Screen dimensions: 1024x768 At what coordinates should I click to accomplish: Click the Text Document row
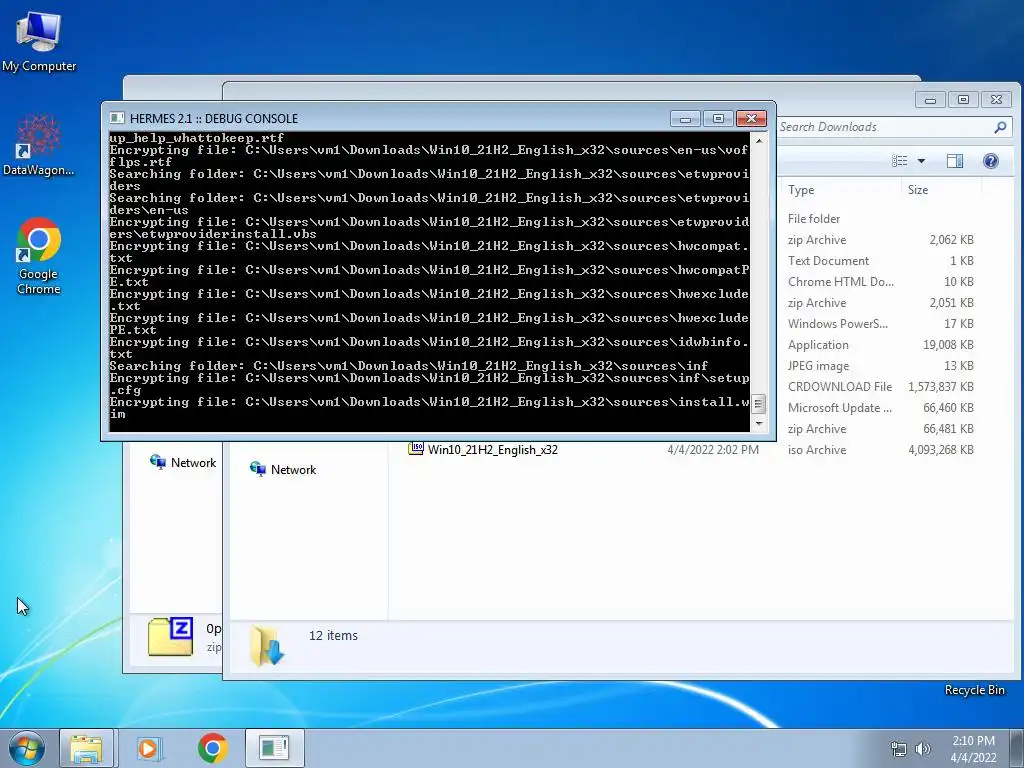click(828, 261)
